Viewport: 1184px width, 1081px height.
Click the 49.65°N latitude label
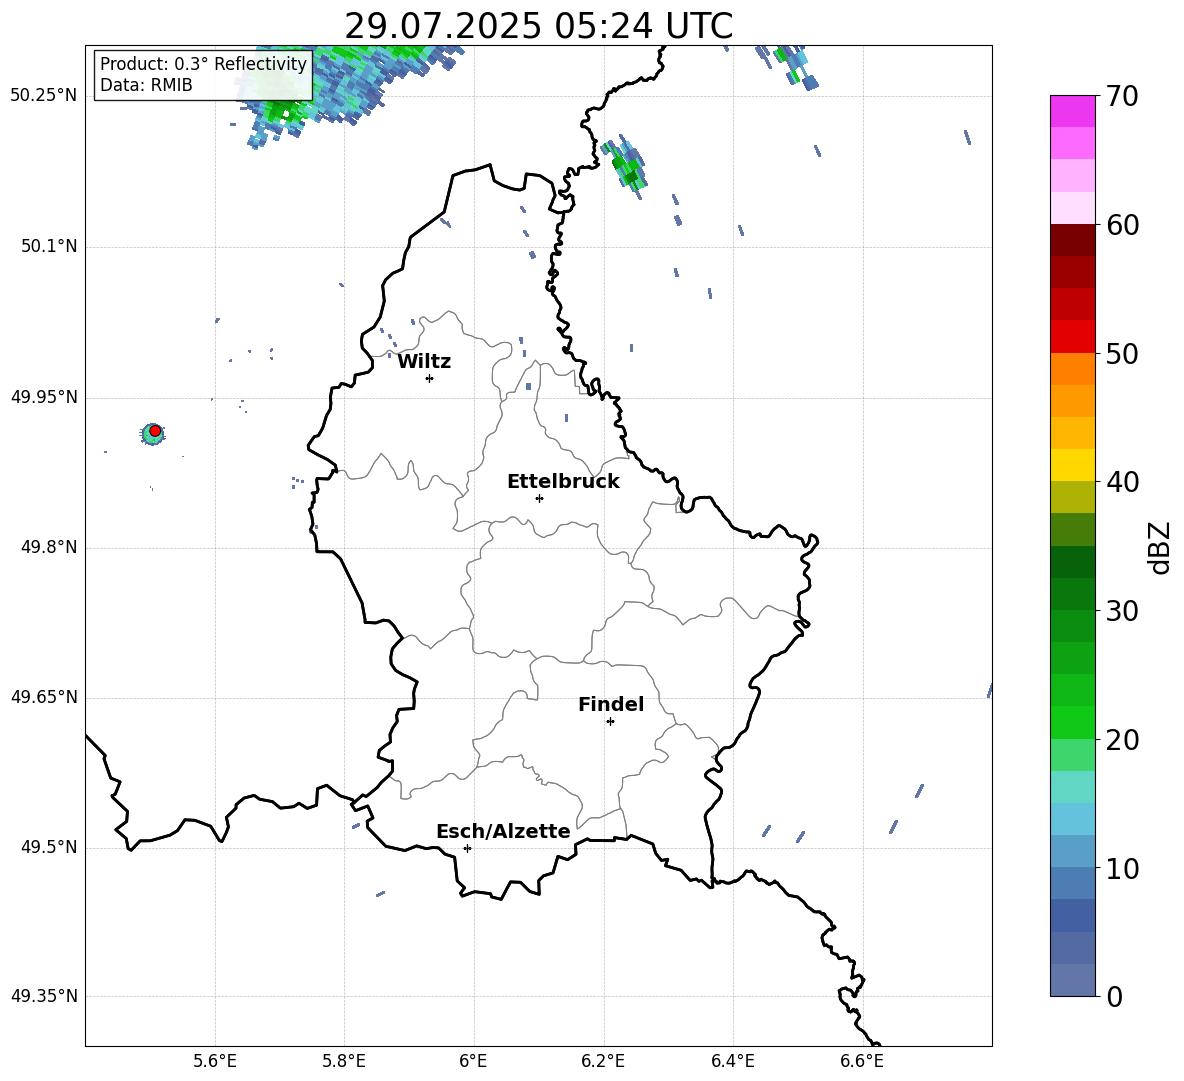(44, 697)
